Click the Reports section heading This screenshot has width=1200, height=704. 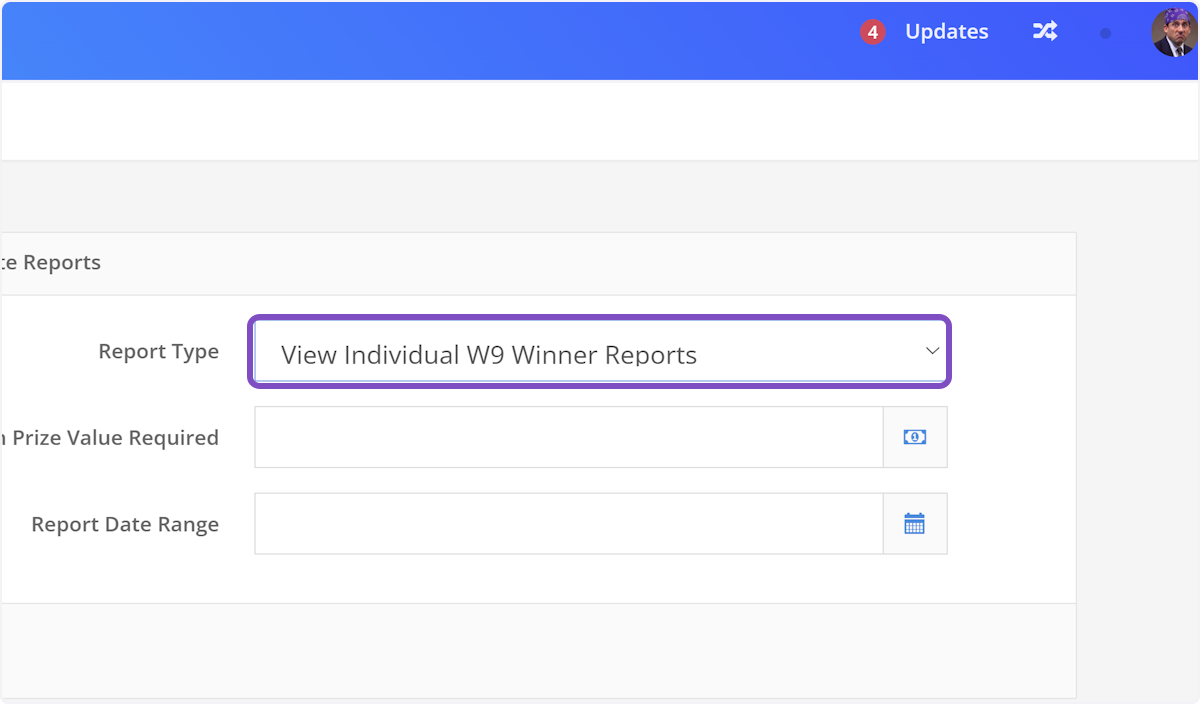tap(50, 262)
